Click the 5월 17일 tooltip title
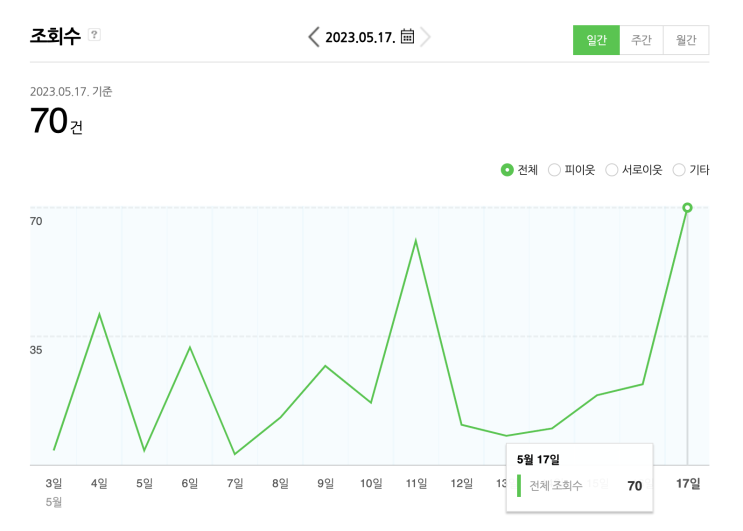The image size is (743, 531). (538, 459)
